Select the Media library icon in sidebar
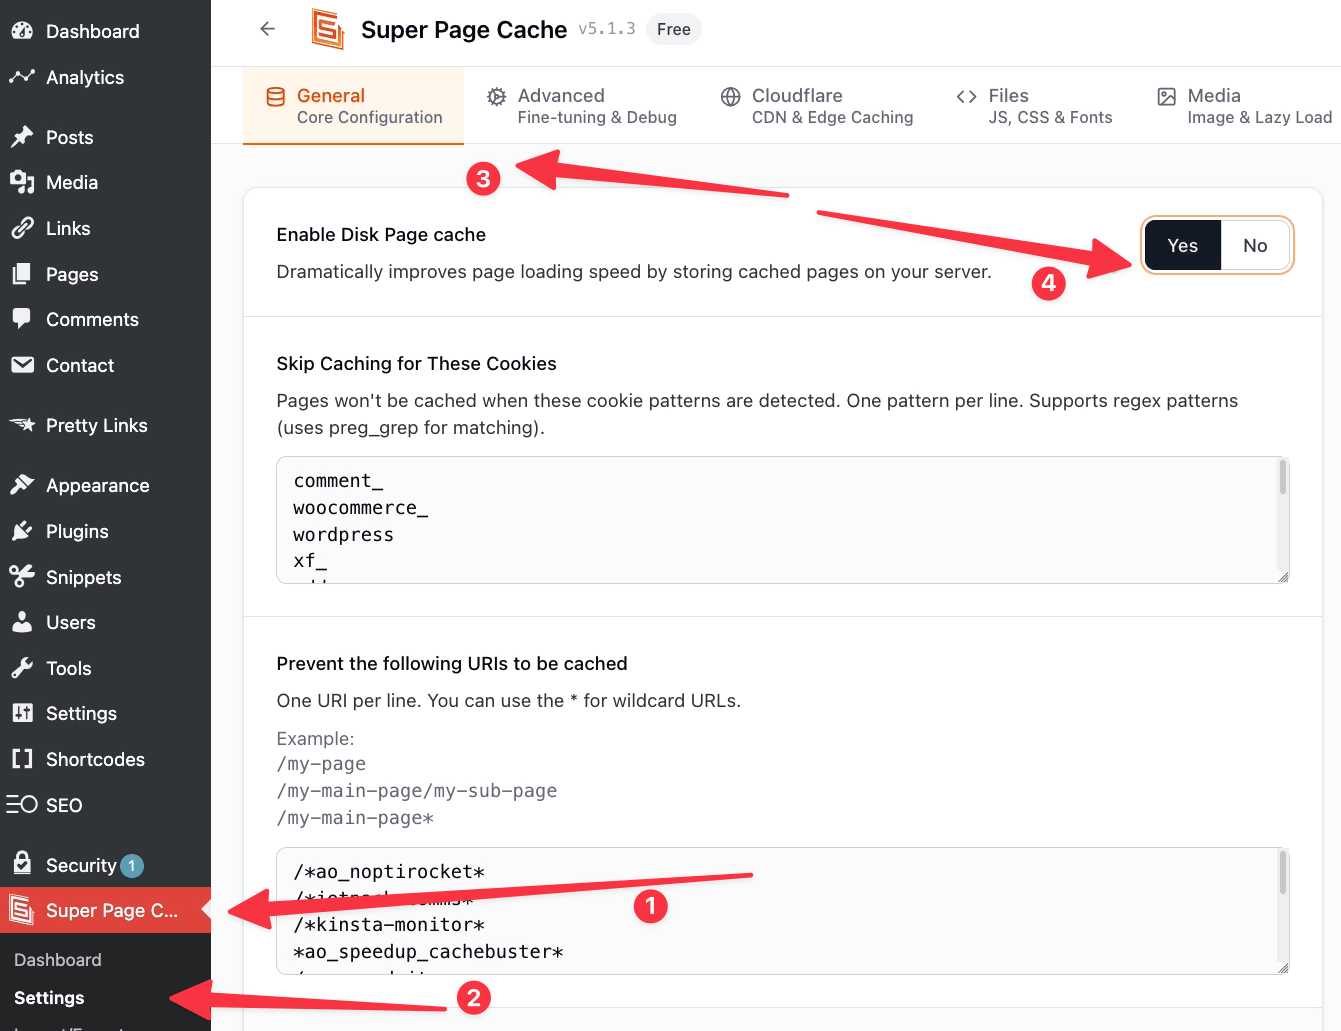This screenshot has width=1341, height=1031. click(x=24, y=182)
